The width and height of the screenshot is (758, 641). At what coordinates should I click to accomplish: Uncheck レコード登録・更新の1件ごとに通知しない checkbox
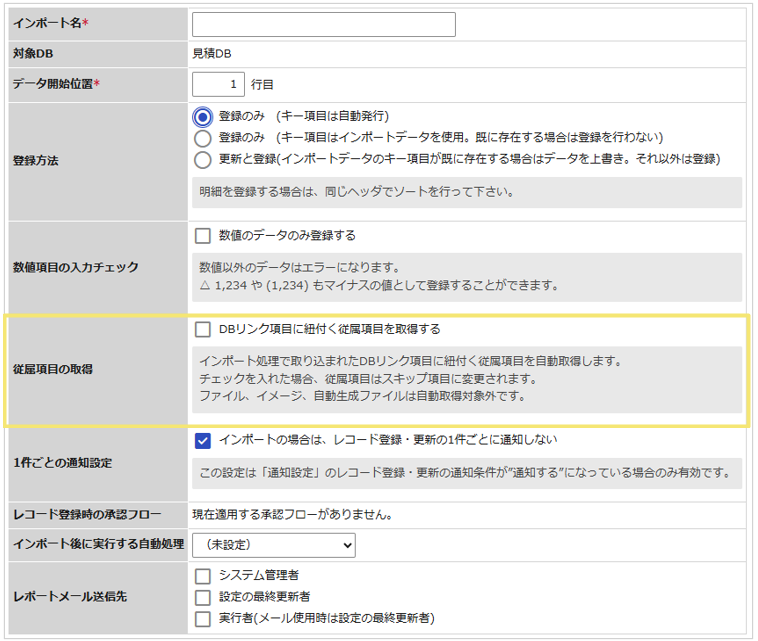click(x=203, y=440)
